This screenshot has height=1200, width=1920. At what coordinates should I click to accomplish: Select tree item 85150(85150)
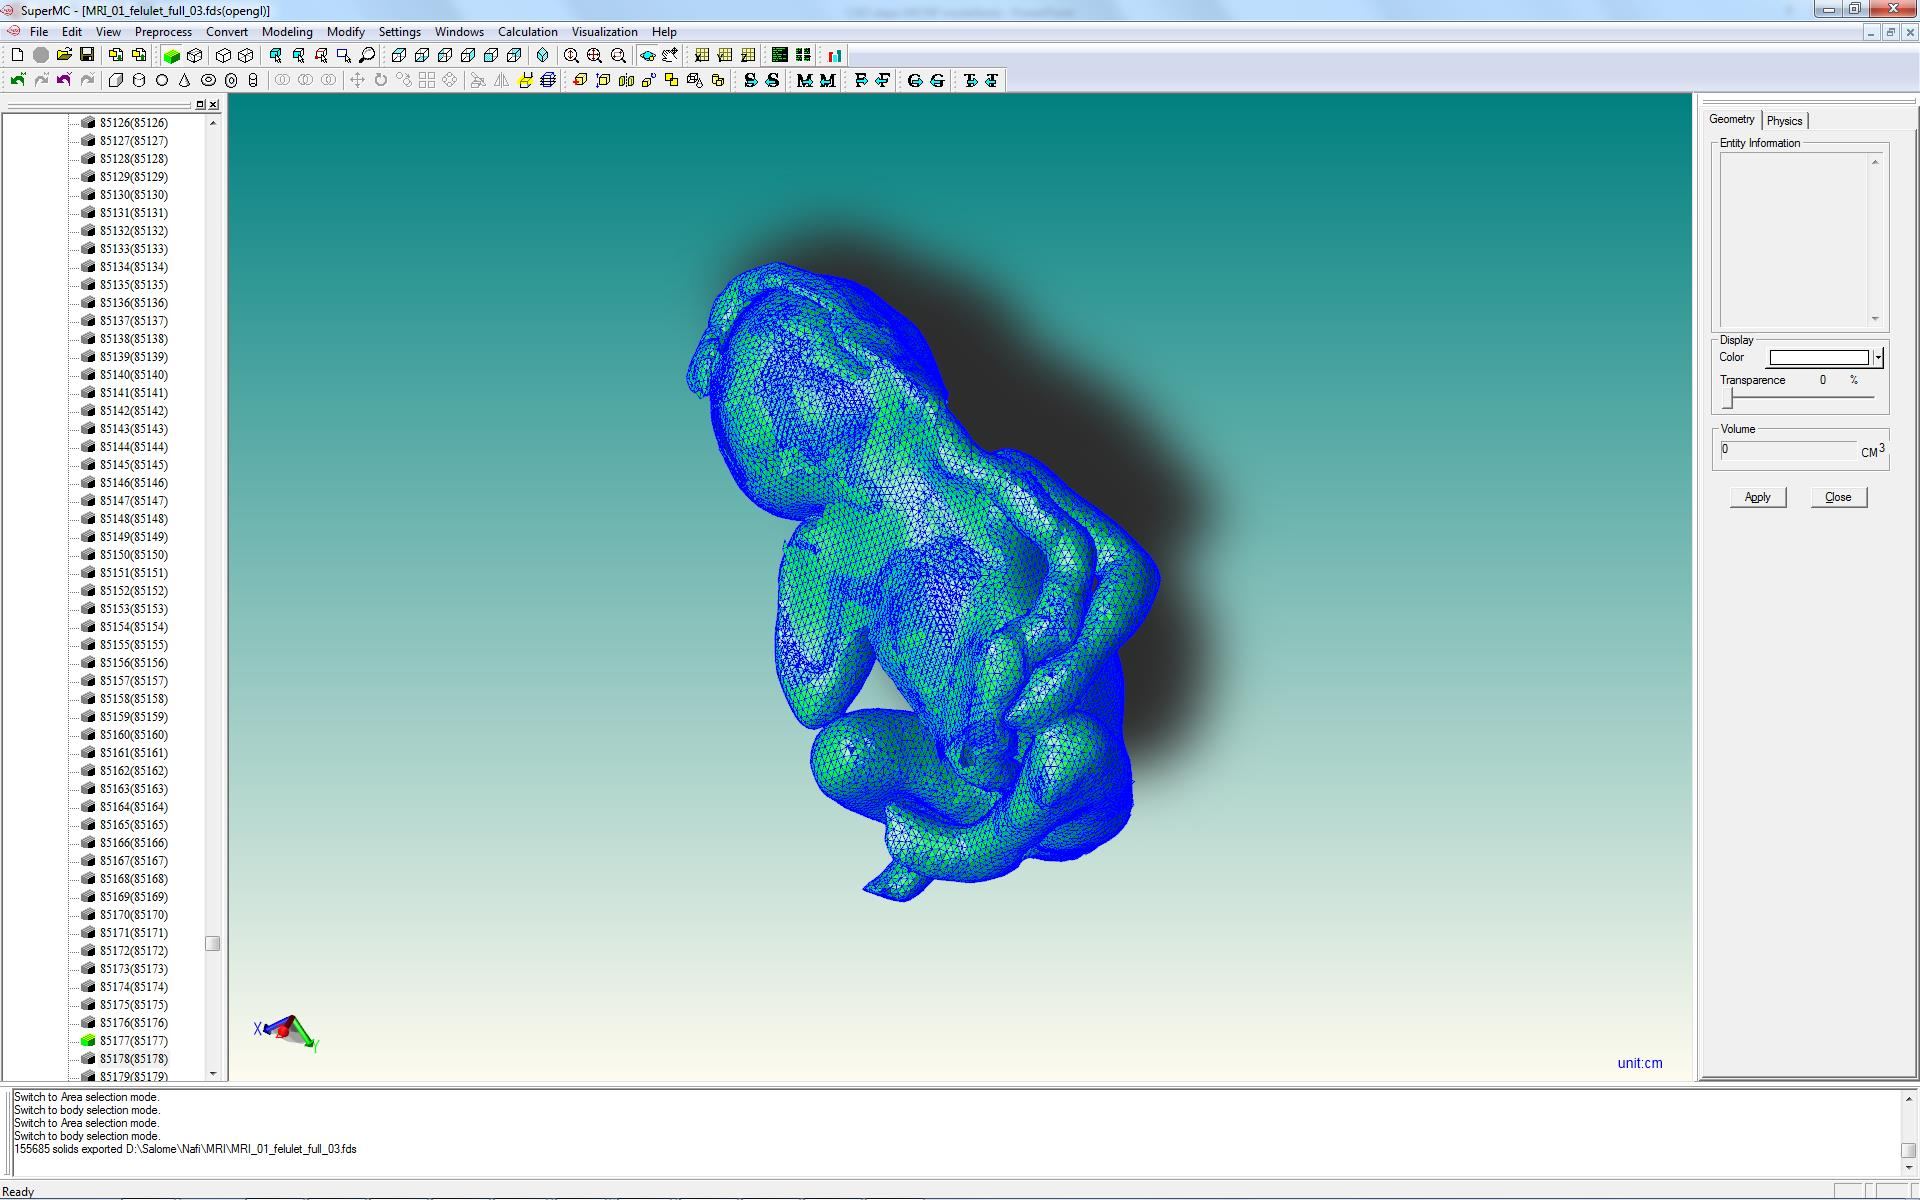133,555
